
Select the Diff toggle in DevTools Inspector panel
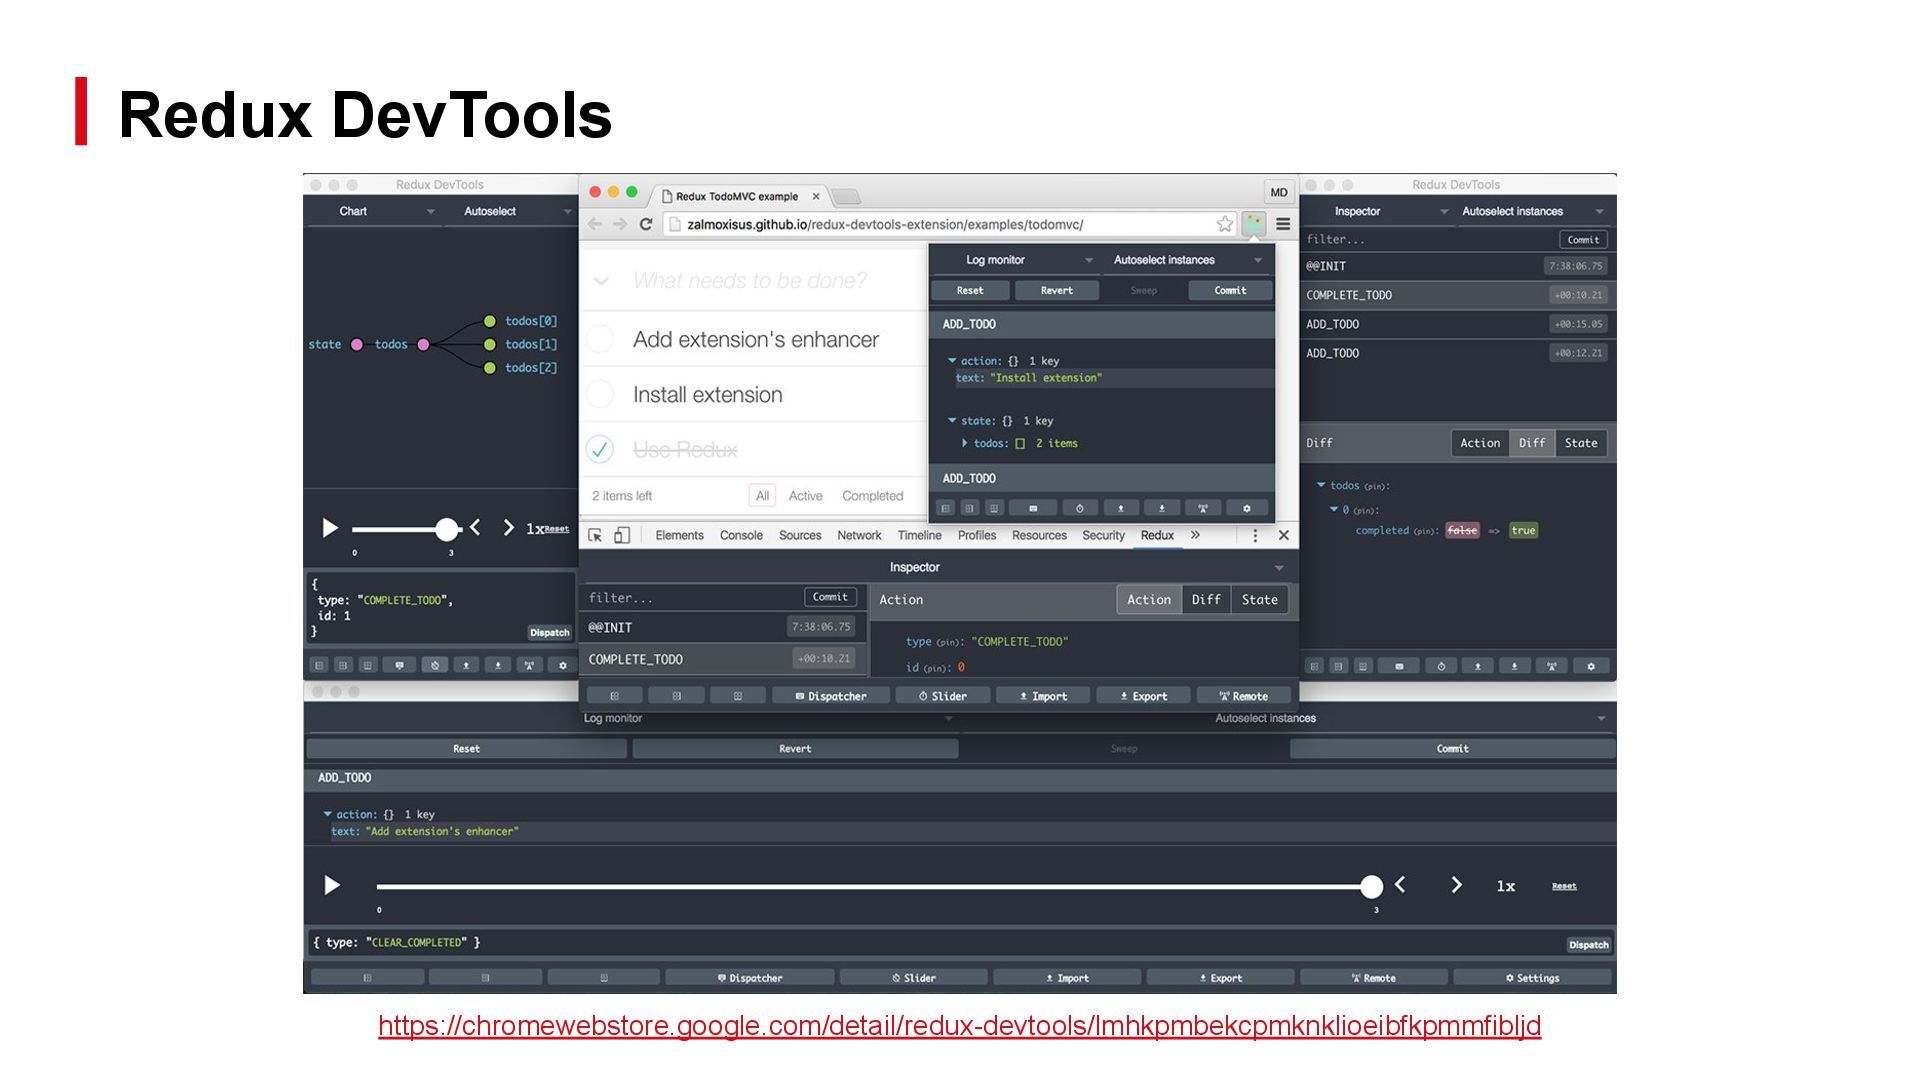coord(1206,600)
